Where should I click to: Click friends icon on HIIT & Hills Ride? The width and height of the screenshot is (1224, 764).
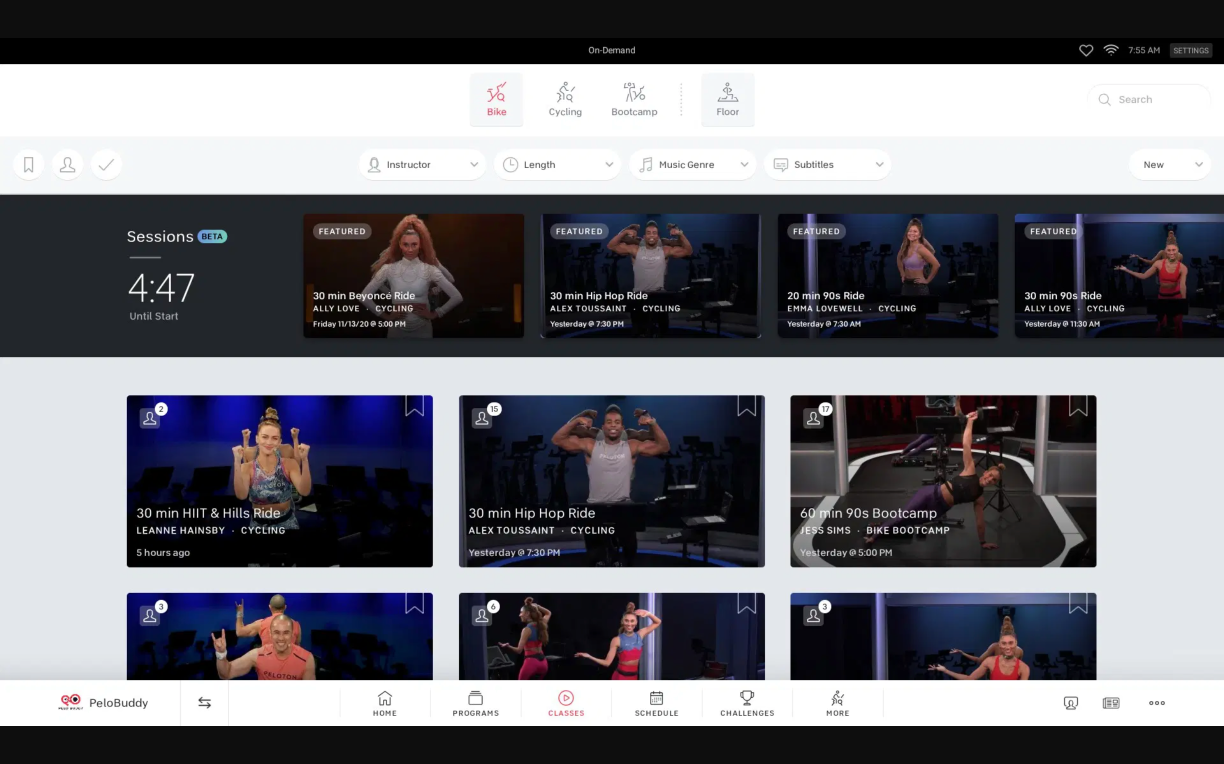(x=152, y=417)
